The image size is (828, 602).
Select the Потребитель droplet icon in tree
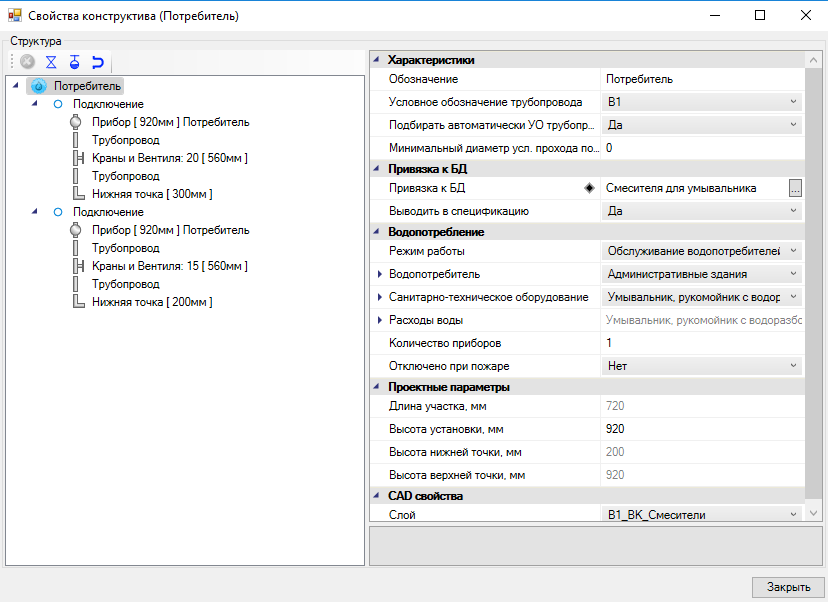point(38,86)
